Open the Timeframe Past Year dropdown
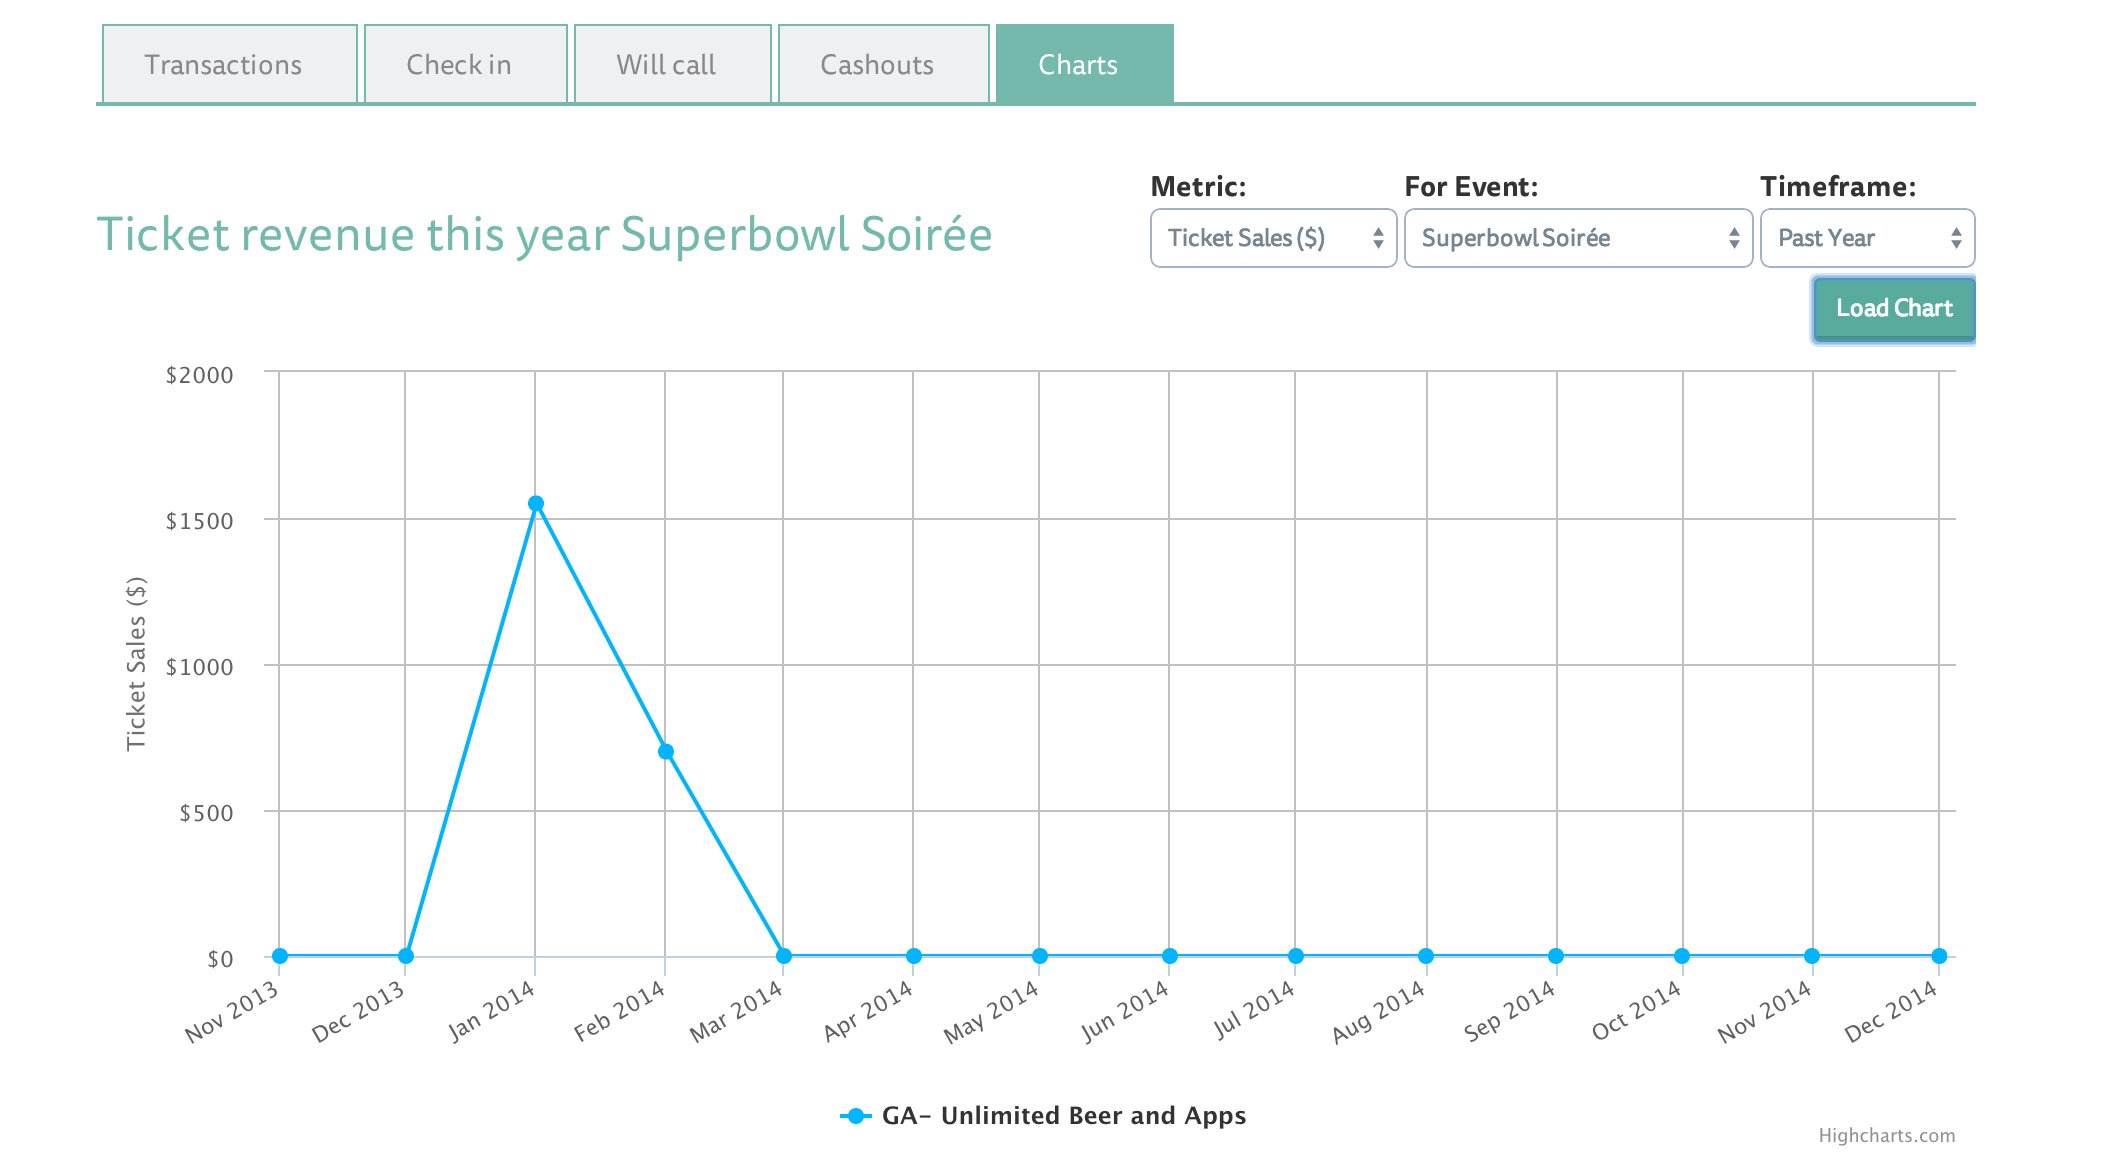Viewport: 2108px width, 1160px height. pos(1866,238)
